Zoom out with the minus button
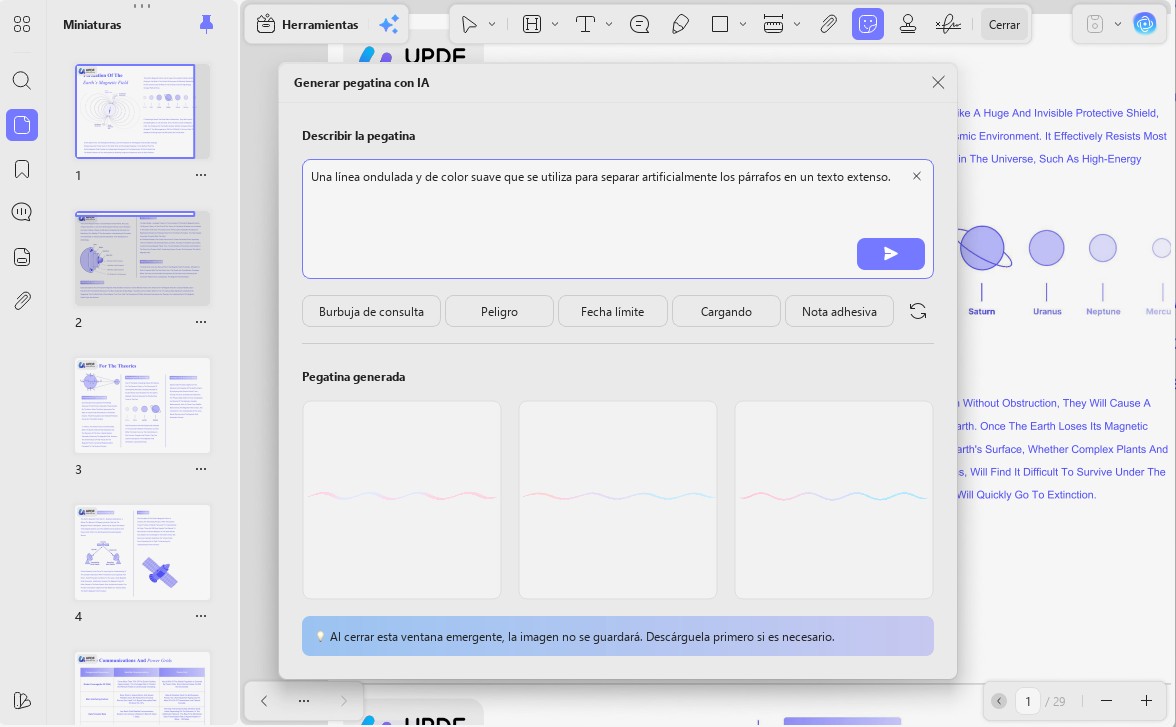 pyautogui.click(x=1106, y=701)
